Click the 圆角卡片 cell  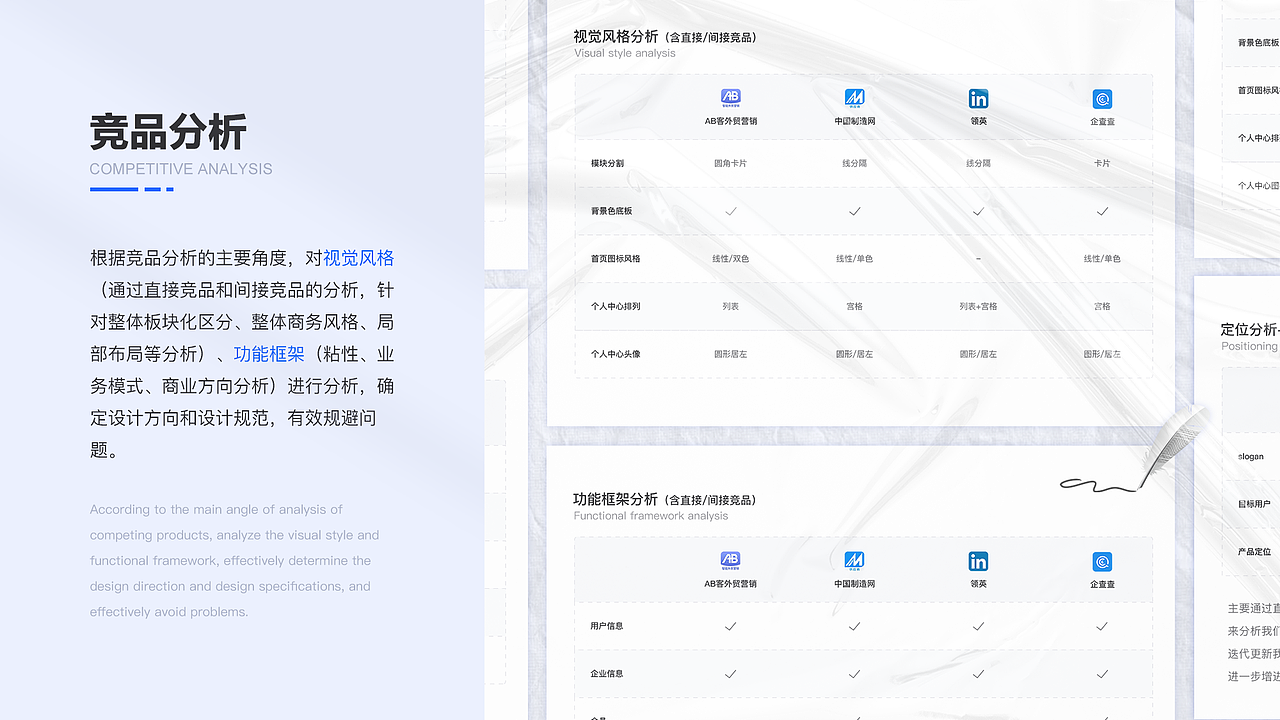tap(731, 163)
